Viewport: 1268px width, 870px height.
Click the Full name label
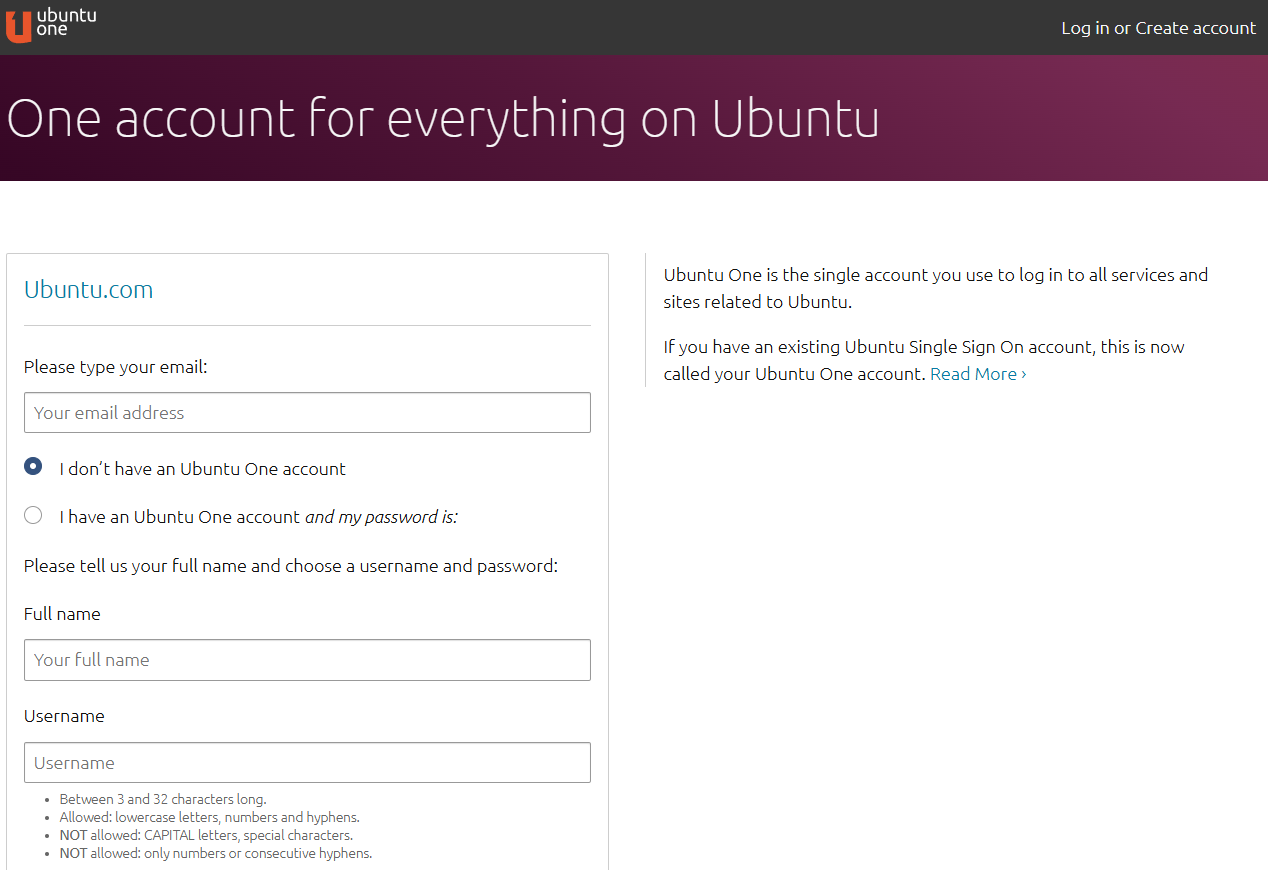(x=62, y=614)
